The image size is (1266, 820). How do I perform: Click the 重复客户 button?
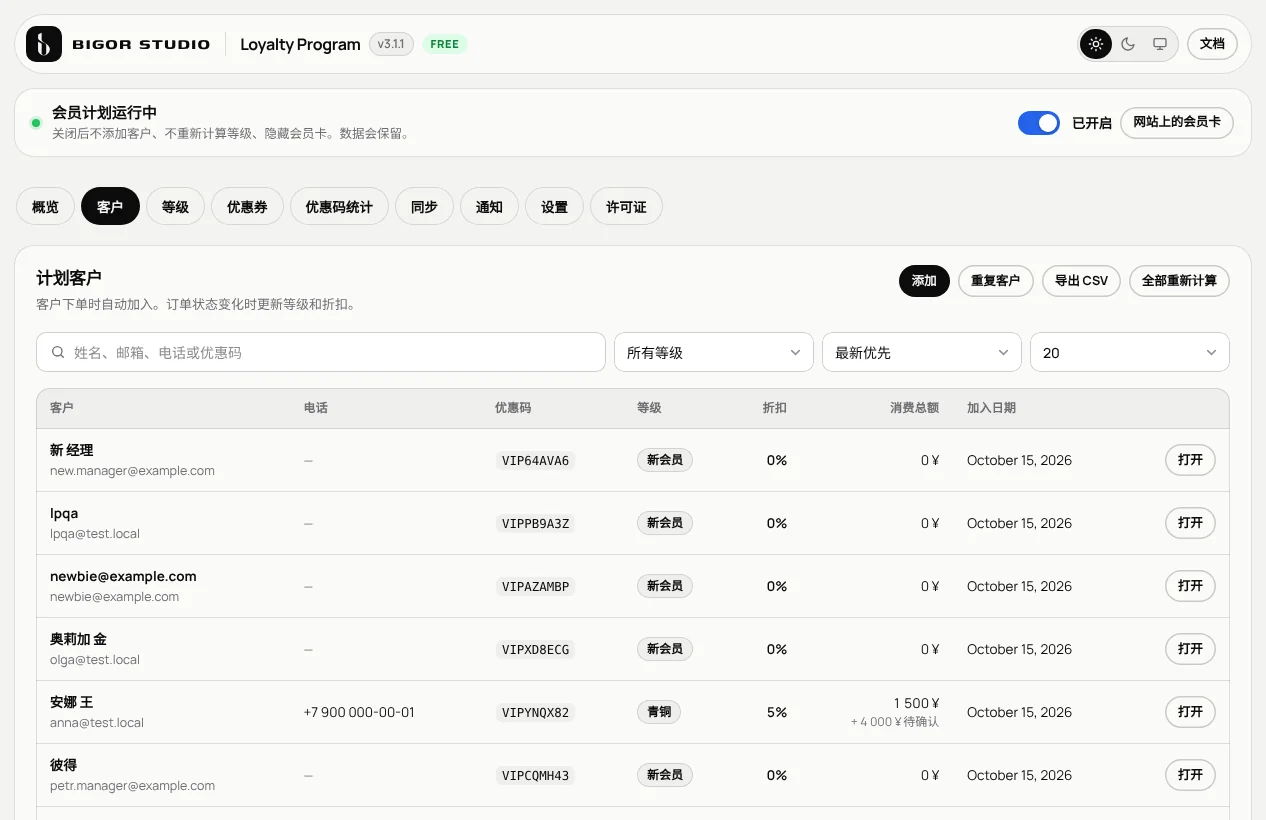click(995, 281)
